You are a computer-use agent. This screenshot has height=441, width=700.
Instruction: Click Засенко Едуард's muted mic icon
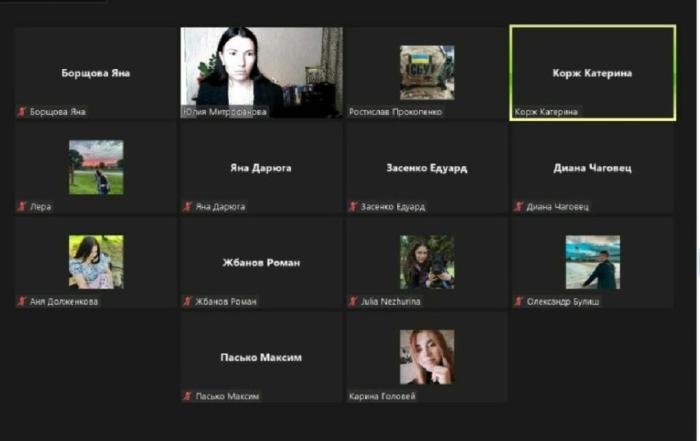pos(354,207)
